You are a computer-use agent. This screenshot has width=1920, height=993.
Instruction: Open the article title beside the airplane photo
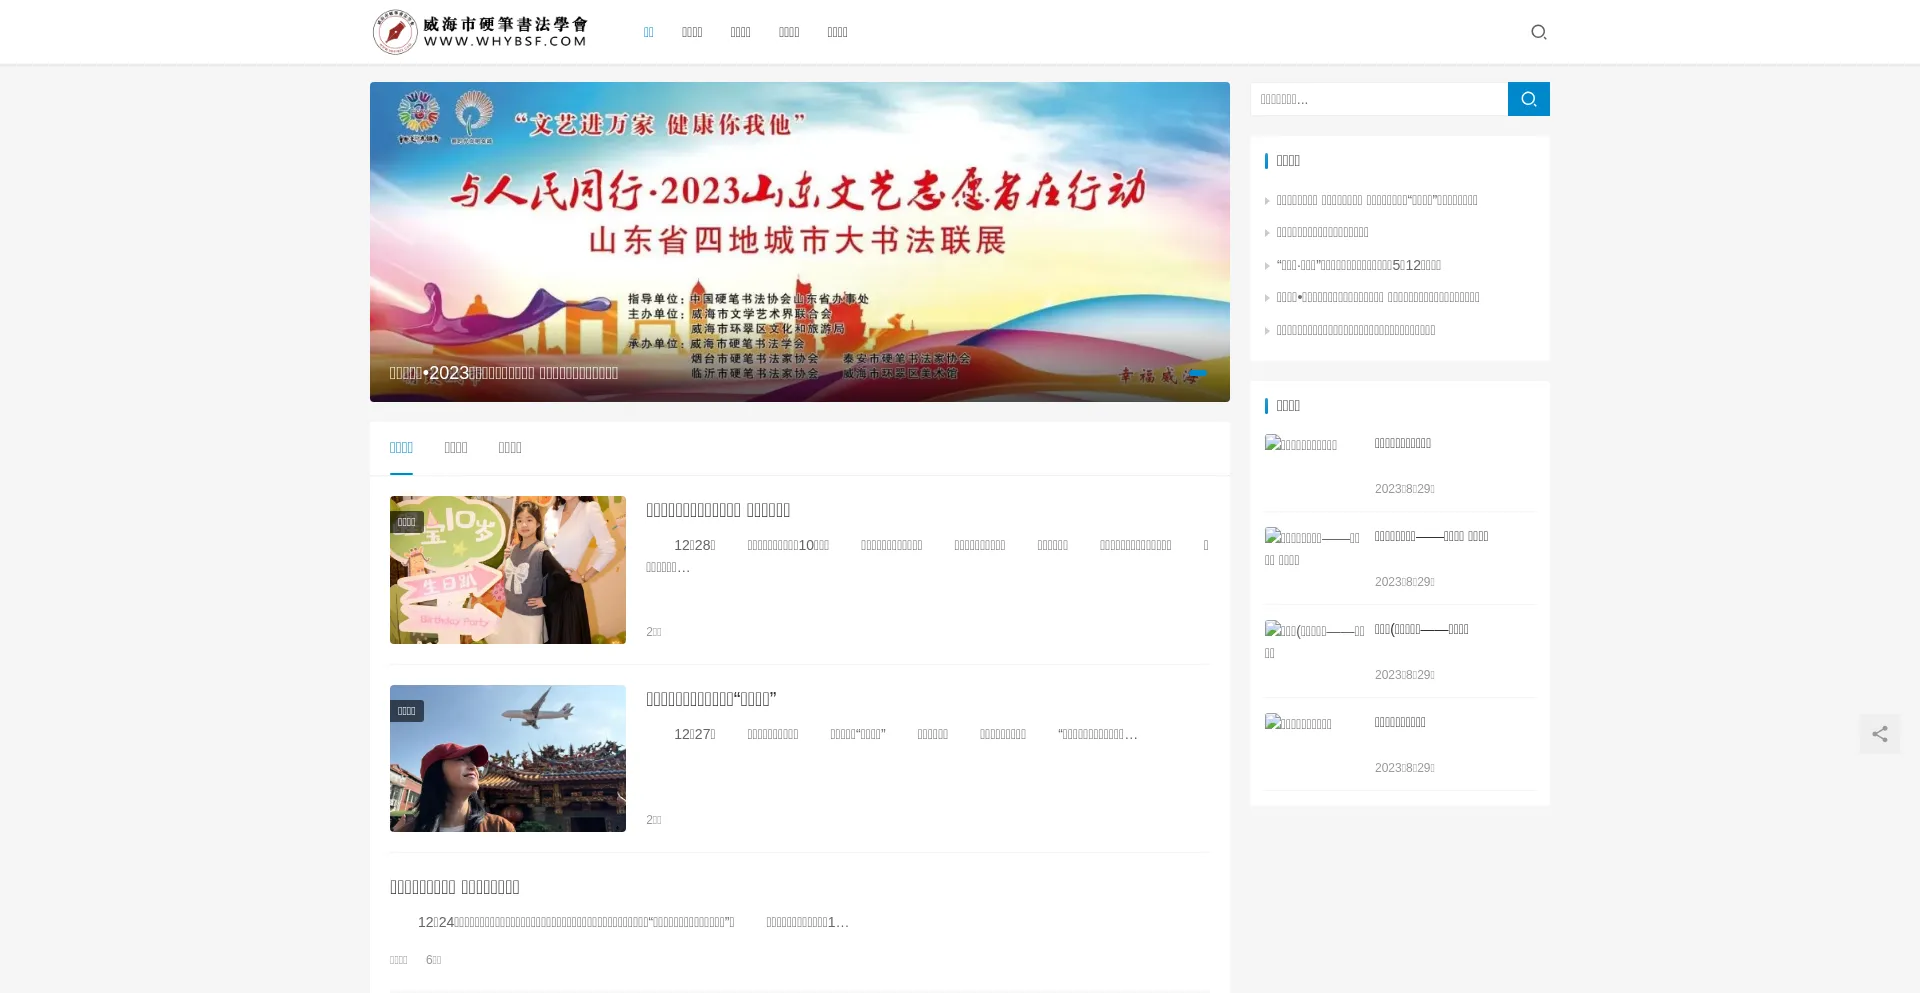click(x=711, y=699)
